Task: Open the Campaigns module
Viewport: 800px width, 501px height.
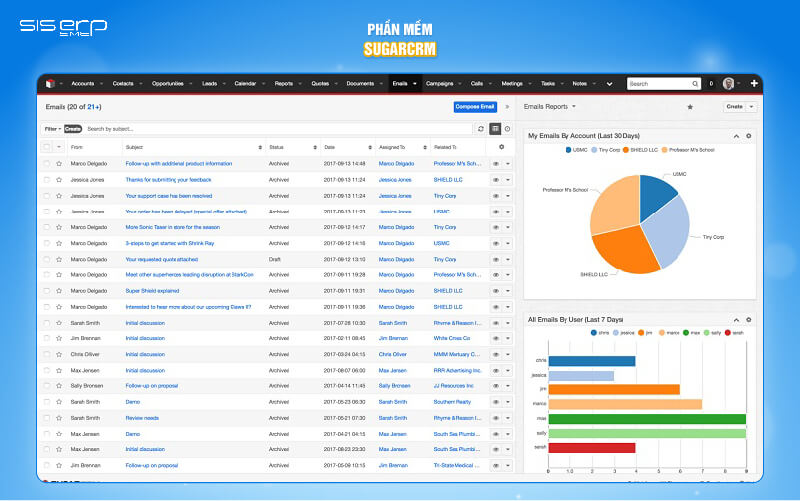Action: pos(439,84)
